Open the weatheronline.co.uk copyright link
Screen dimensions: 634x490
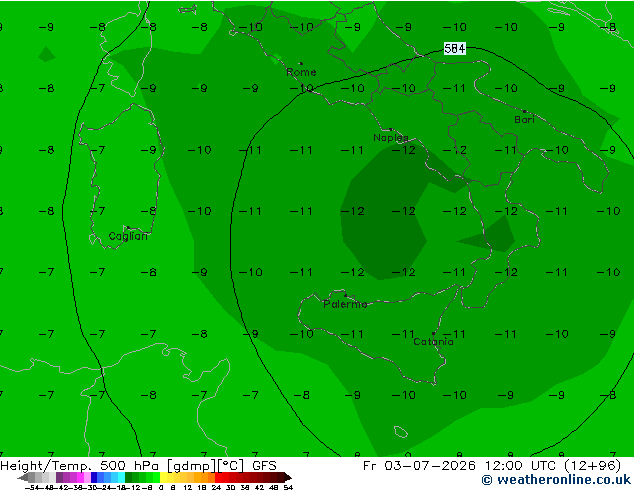click(x=556, y=480)
